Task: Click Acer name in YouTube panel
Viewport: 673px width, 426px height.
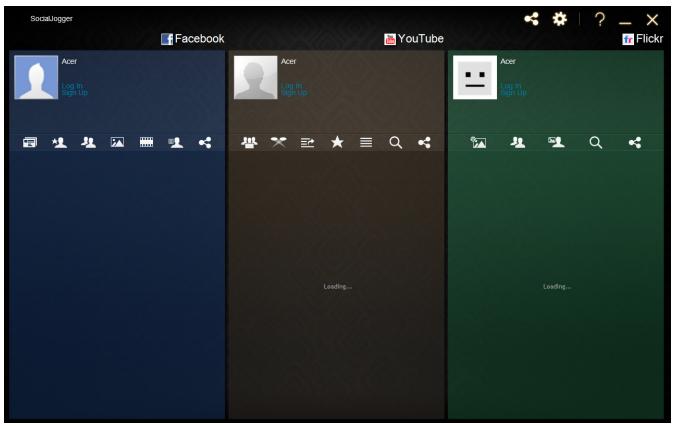Action: 288,61
